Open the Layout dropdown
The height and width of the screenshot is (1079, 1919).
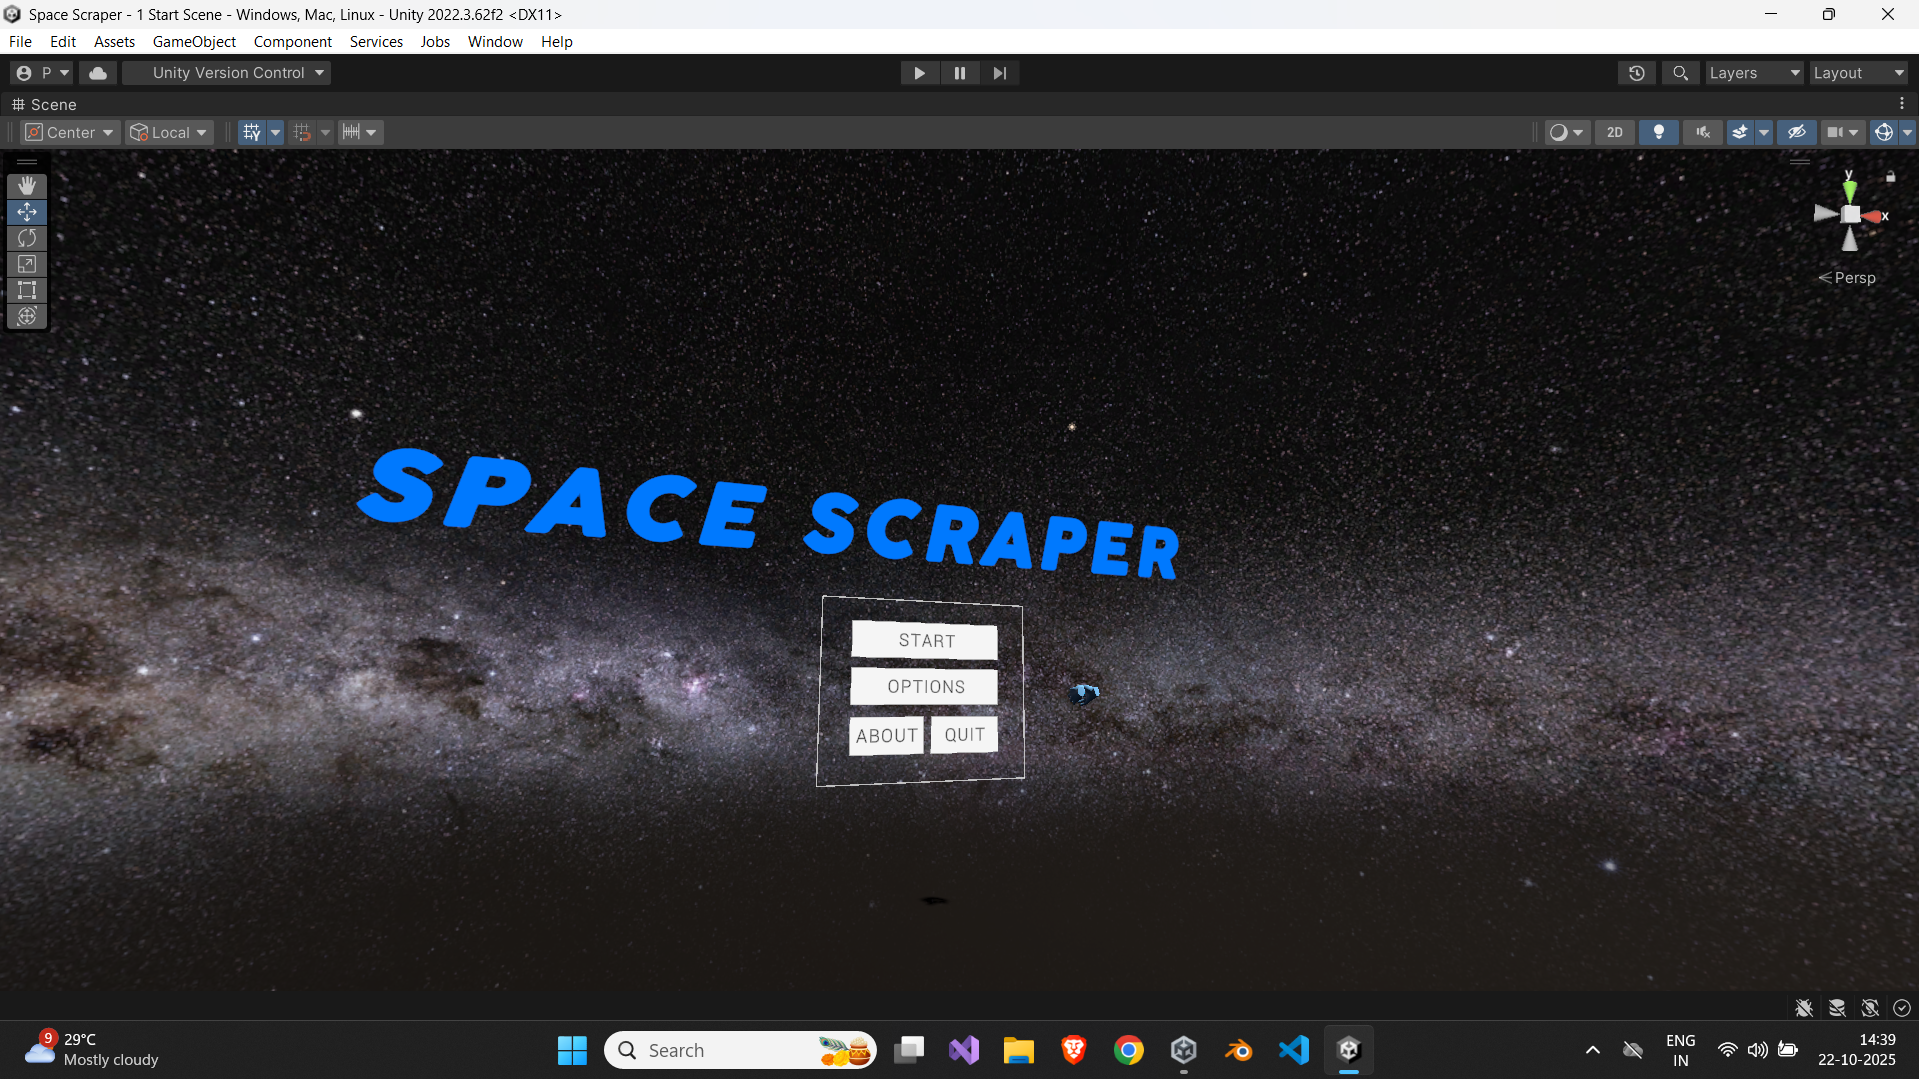click(x=1858, y=73)
